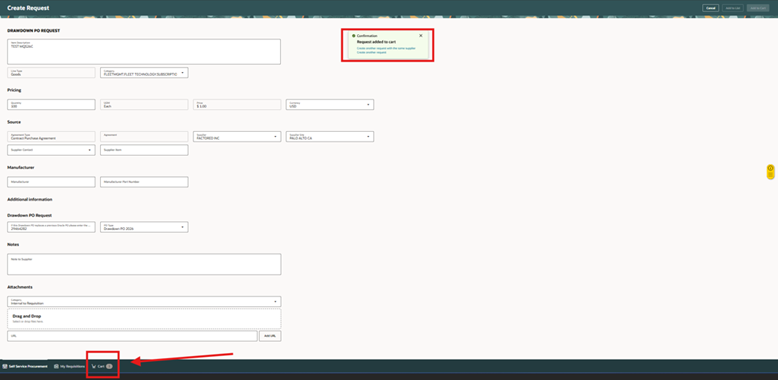
Task: Open the Supplier Contact dropdown
Action: (51, 150)
